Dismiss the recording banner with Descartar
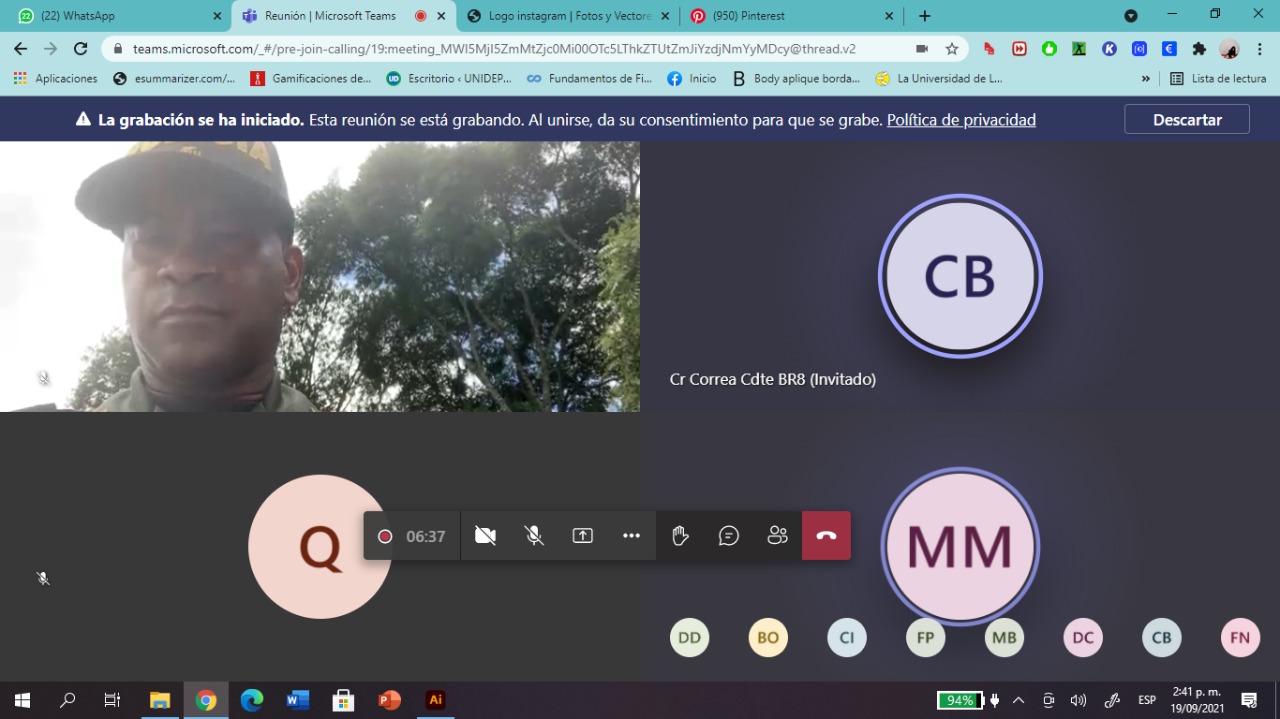 (x=1187, y=119)
